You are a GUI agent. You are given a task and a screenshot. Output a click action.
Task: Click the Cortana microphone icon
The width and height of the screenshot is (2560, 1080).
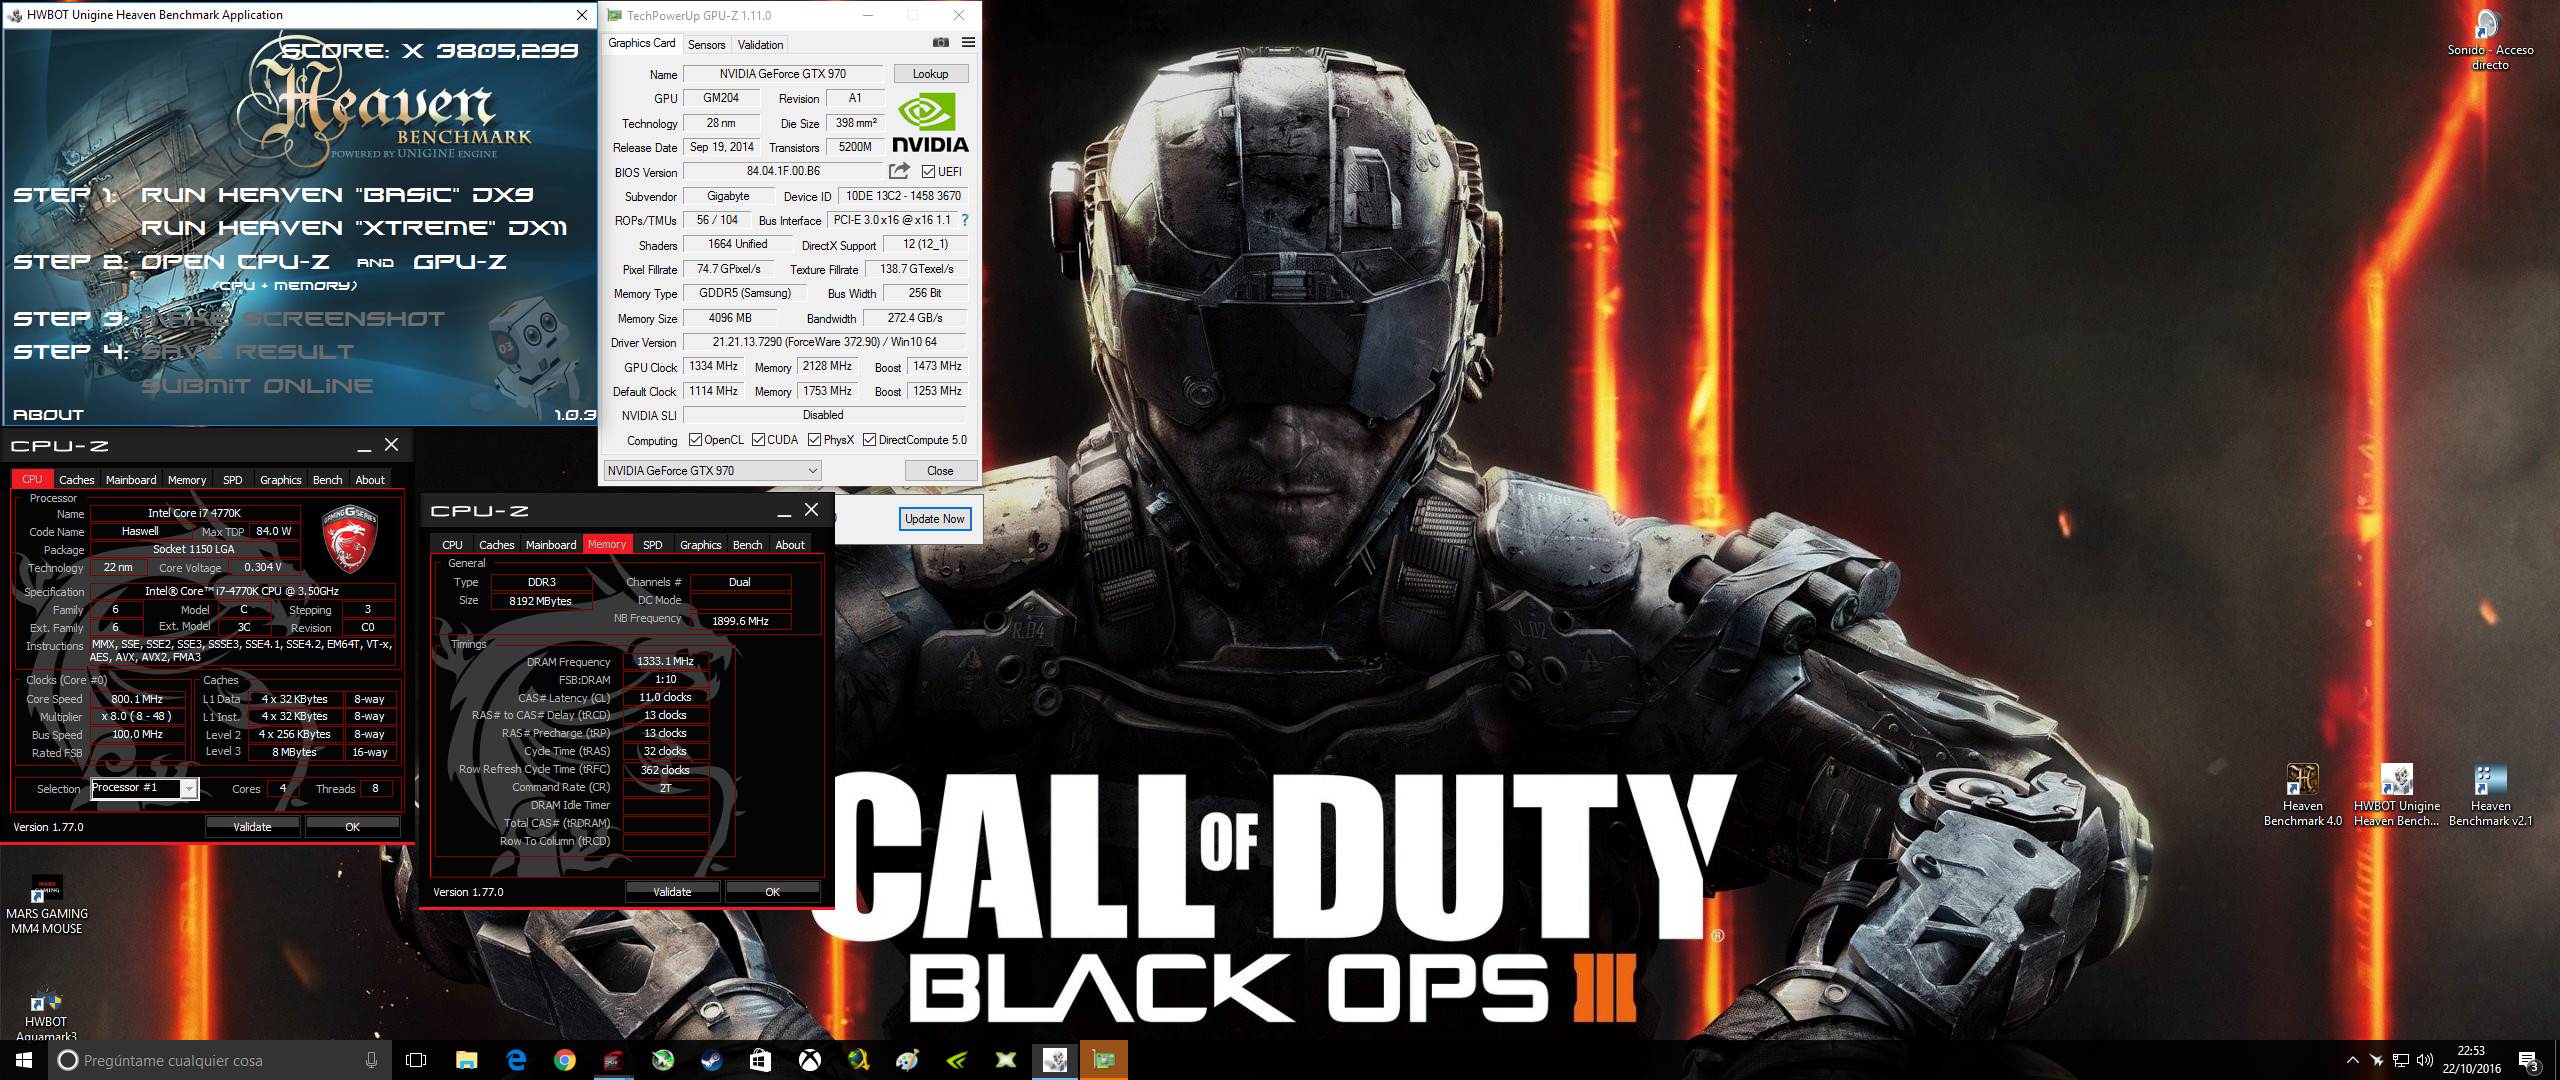pos(372,1060)
